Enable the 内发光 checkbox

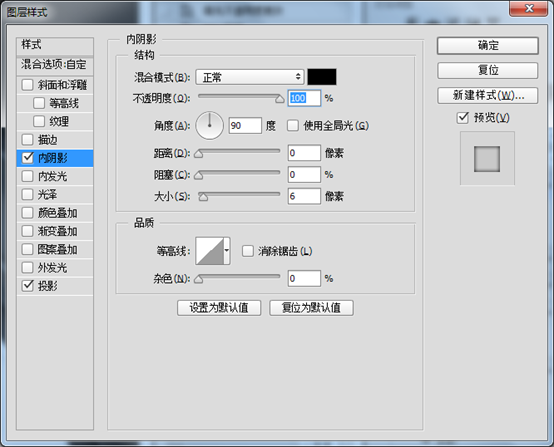[27, 176]
